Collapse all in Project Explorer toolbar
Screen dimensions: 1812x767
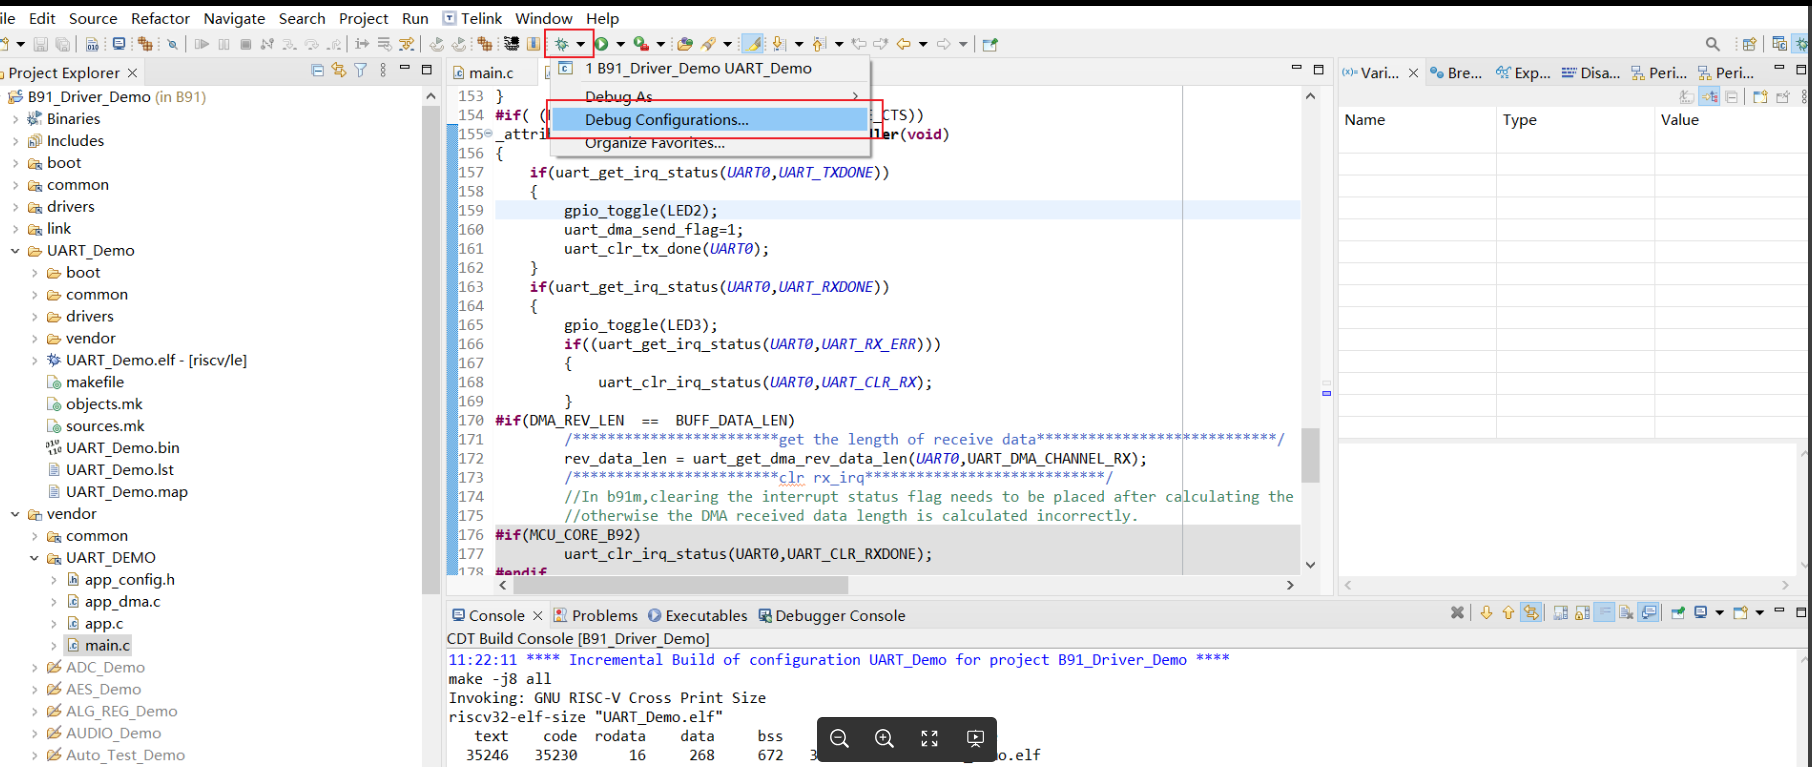(317, 70)
